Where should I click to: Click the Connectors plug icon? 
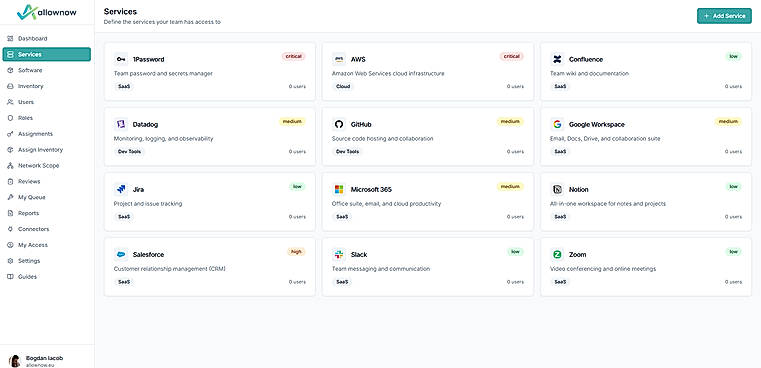coord(11,229)
